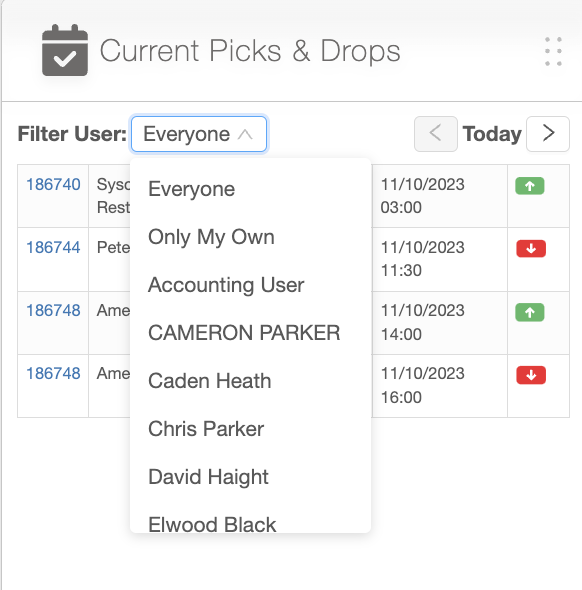Open the widget drag handle dots

[x=553, y=52]
